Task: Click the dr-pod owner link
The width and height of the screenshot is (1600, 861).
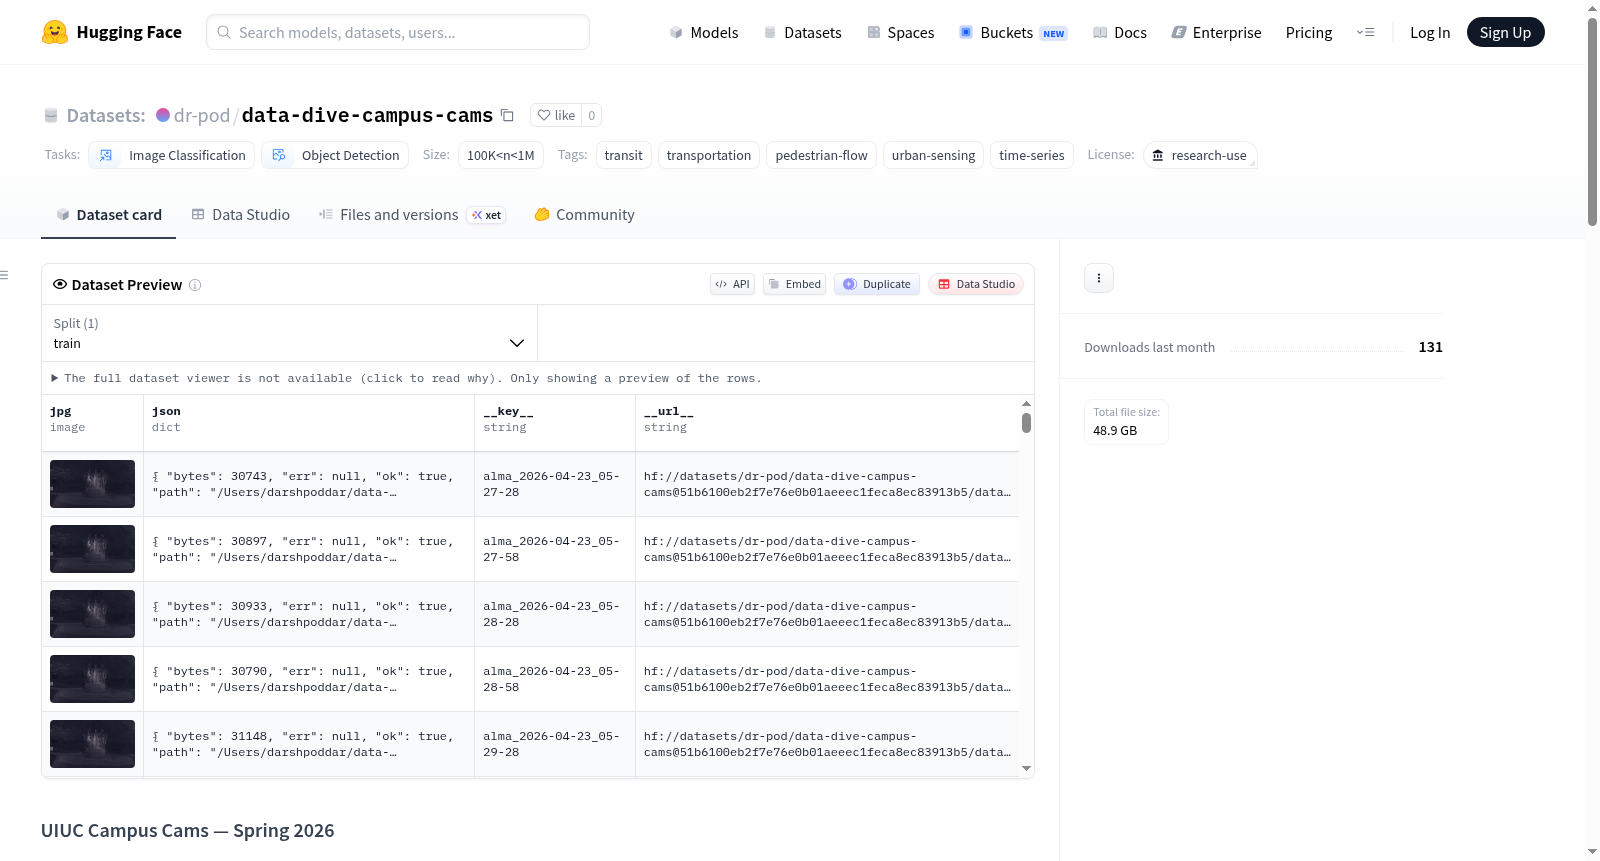Action: pos(202,115)
